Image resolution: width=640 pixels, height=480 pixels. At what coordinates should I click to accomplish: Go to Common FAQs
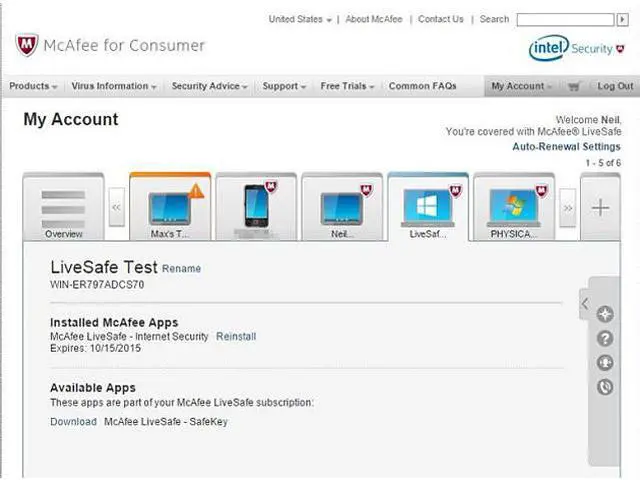click(x=422, y=86)
